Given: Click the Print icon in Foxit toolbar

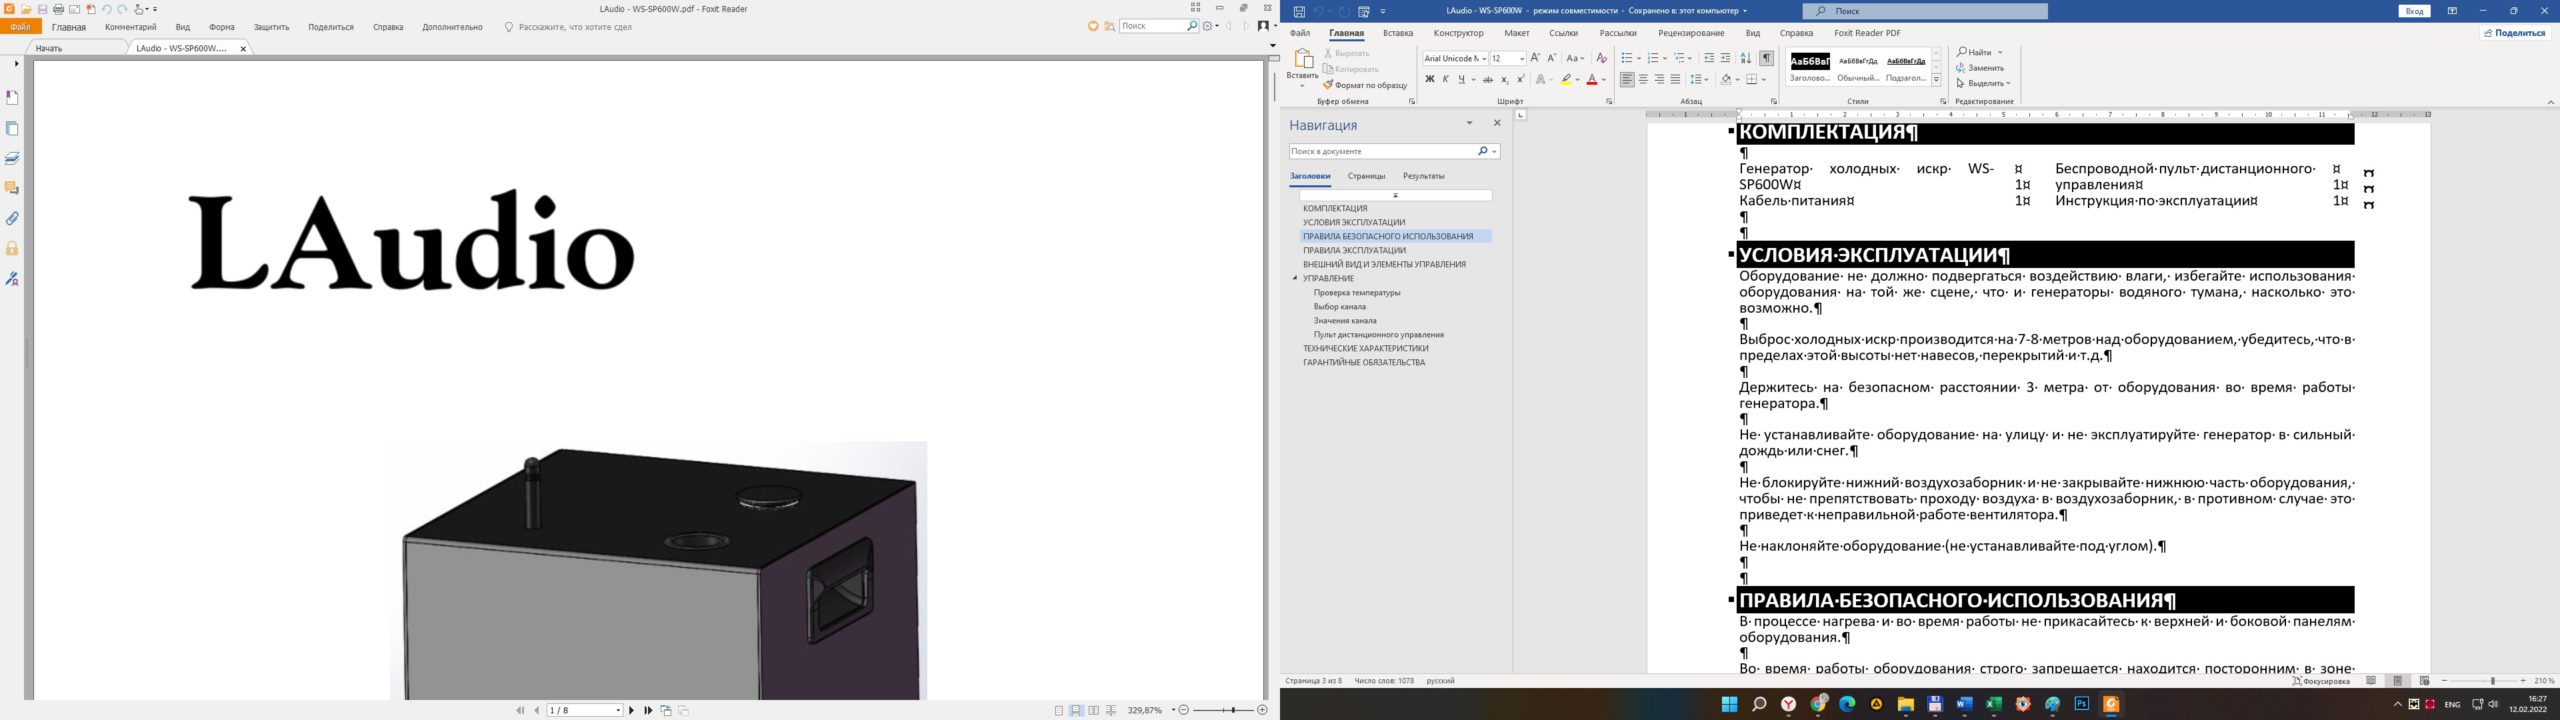Looking at the screenshot, I should [x=58, y=9].
